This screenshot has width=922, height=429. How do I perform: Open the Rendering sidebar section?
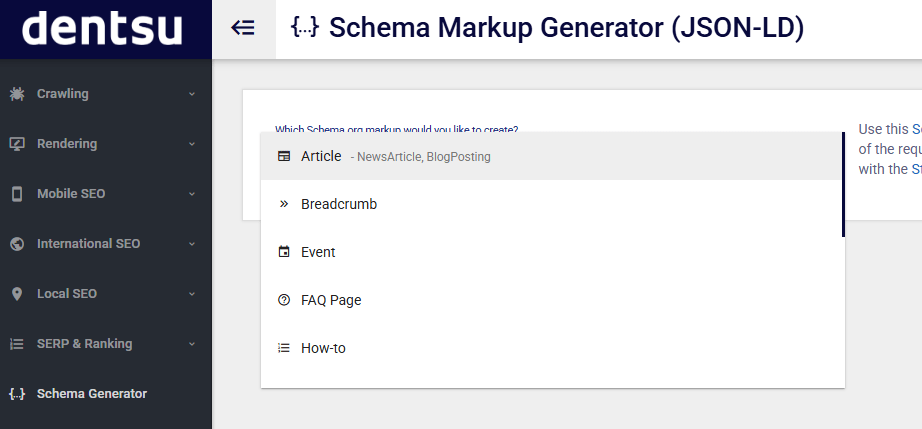(x=106, y=143)
